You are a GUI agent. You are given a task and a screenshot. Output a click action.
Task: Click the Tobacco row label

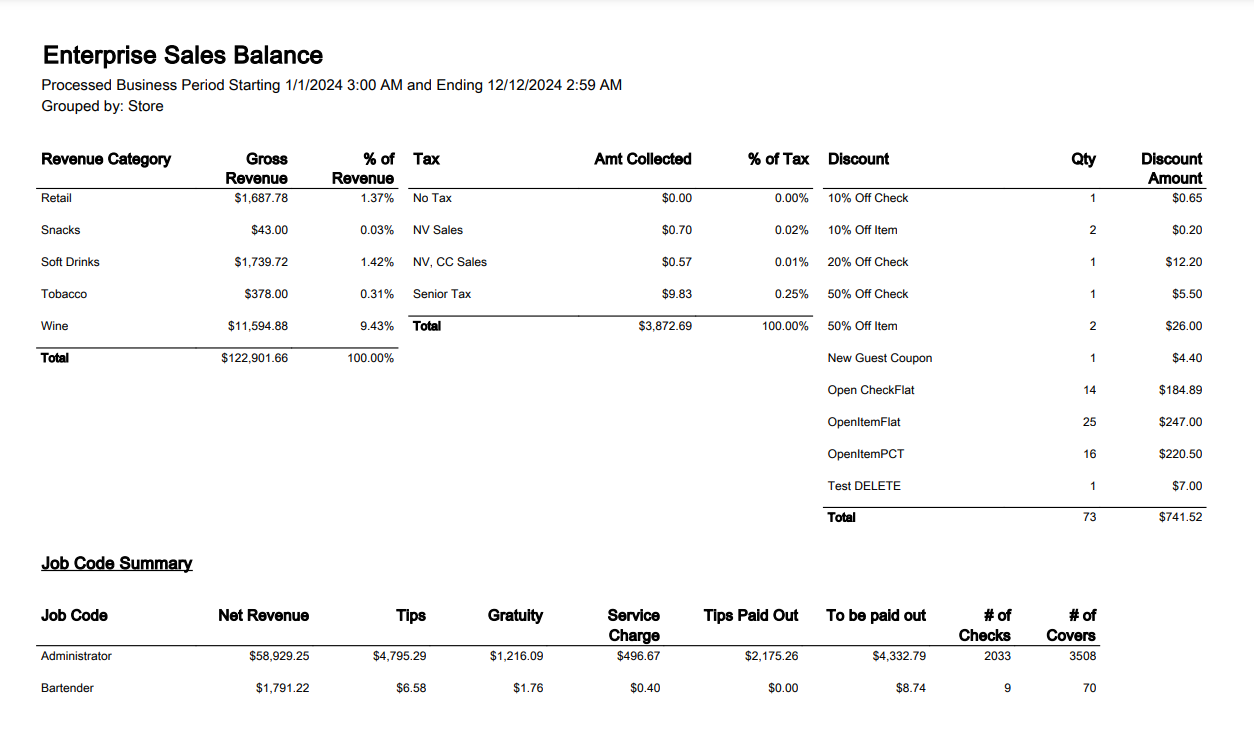[x=64, y=294]
